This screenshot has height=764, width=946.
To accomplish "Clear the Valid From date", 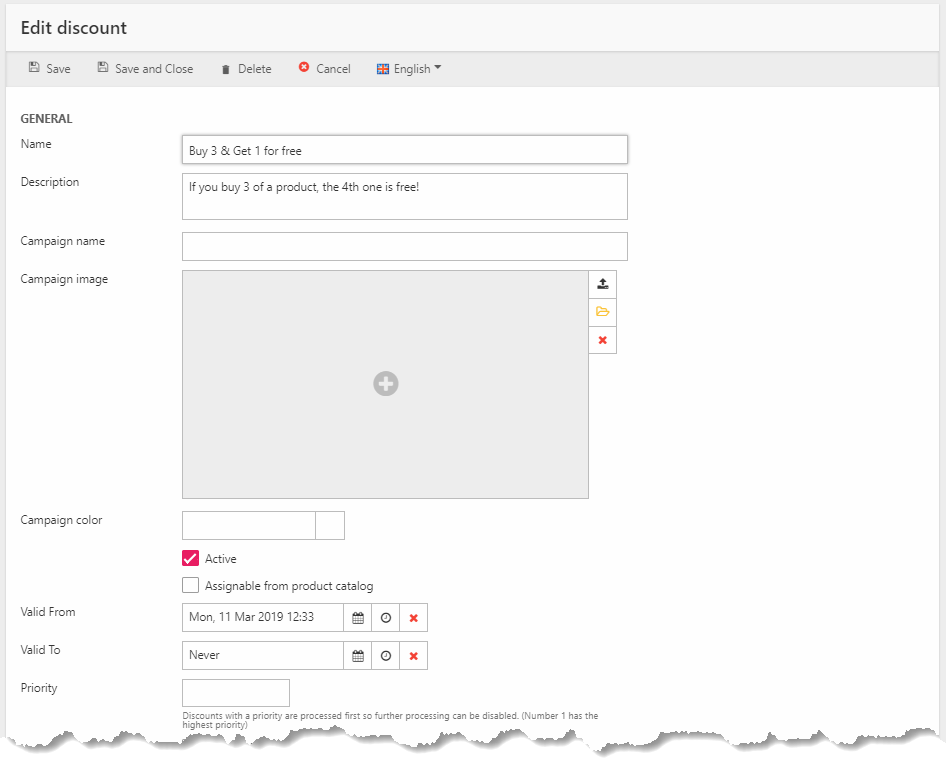I will (413, 618).
